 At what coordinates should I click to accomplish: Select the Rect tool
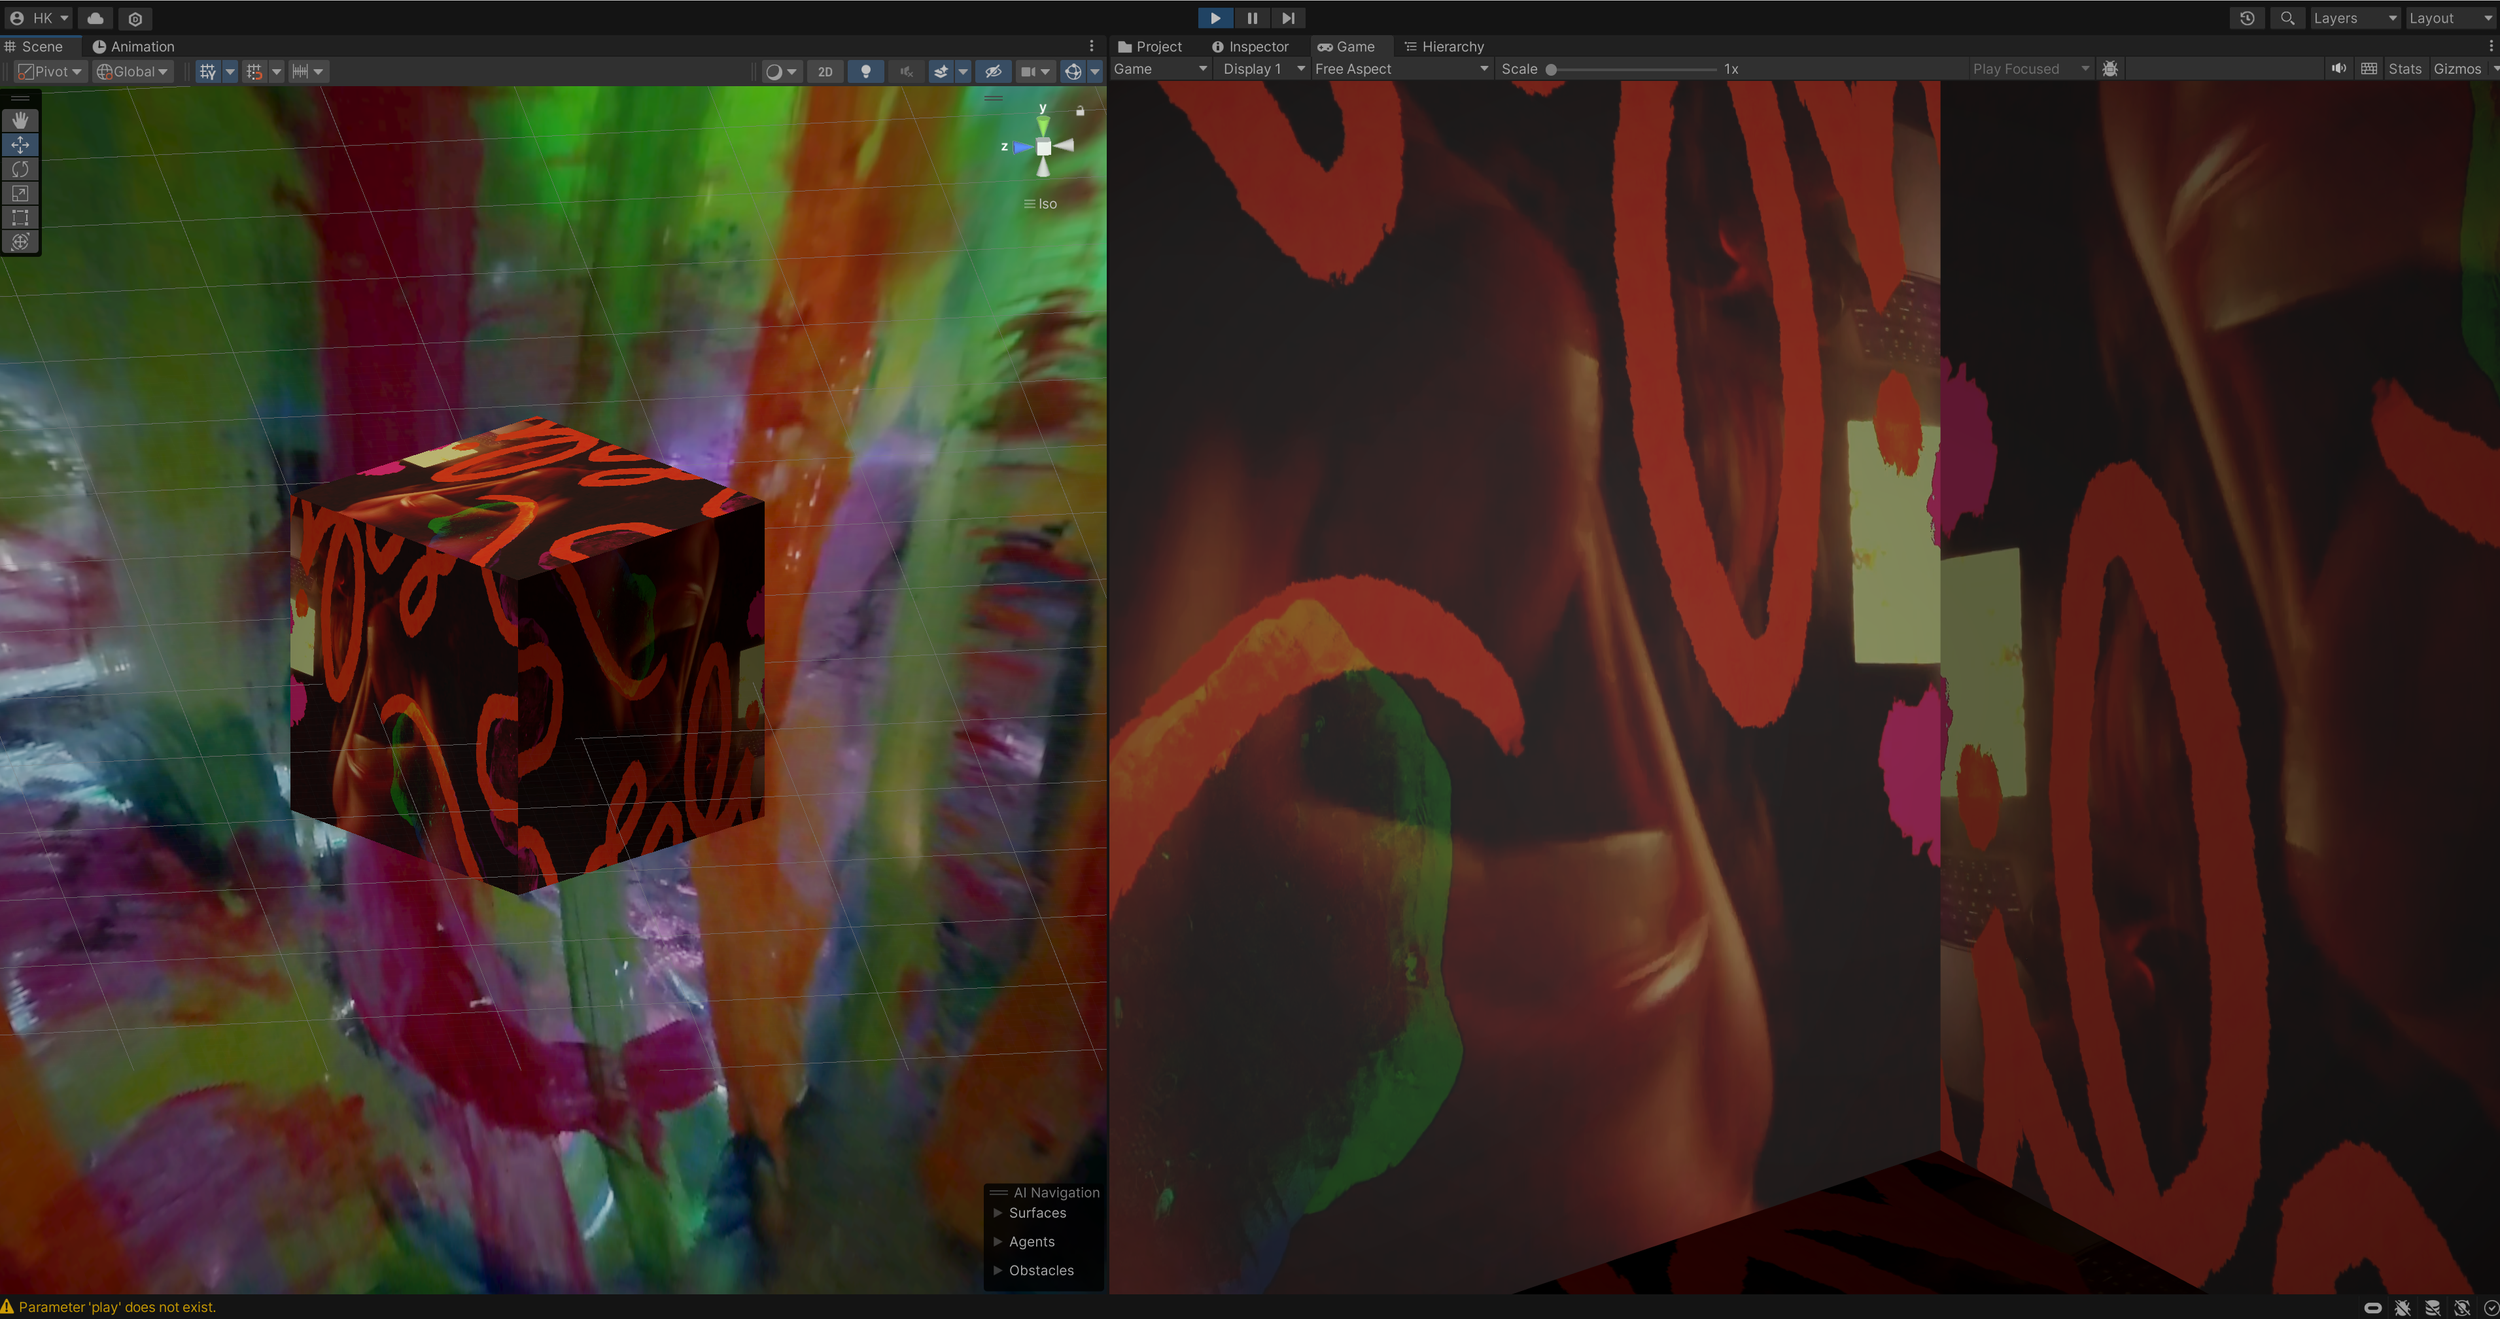tap(20, 217)
